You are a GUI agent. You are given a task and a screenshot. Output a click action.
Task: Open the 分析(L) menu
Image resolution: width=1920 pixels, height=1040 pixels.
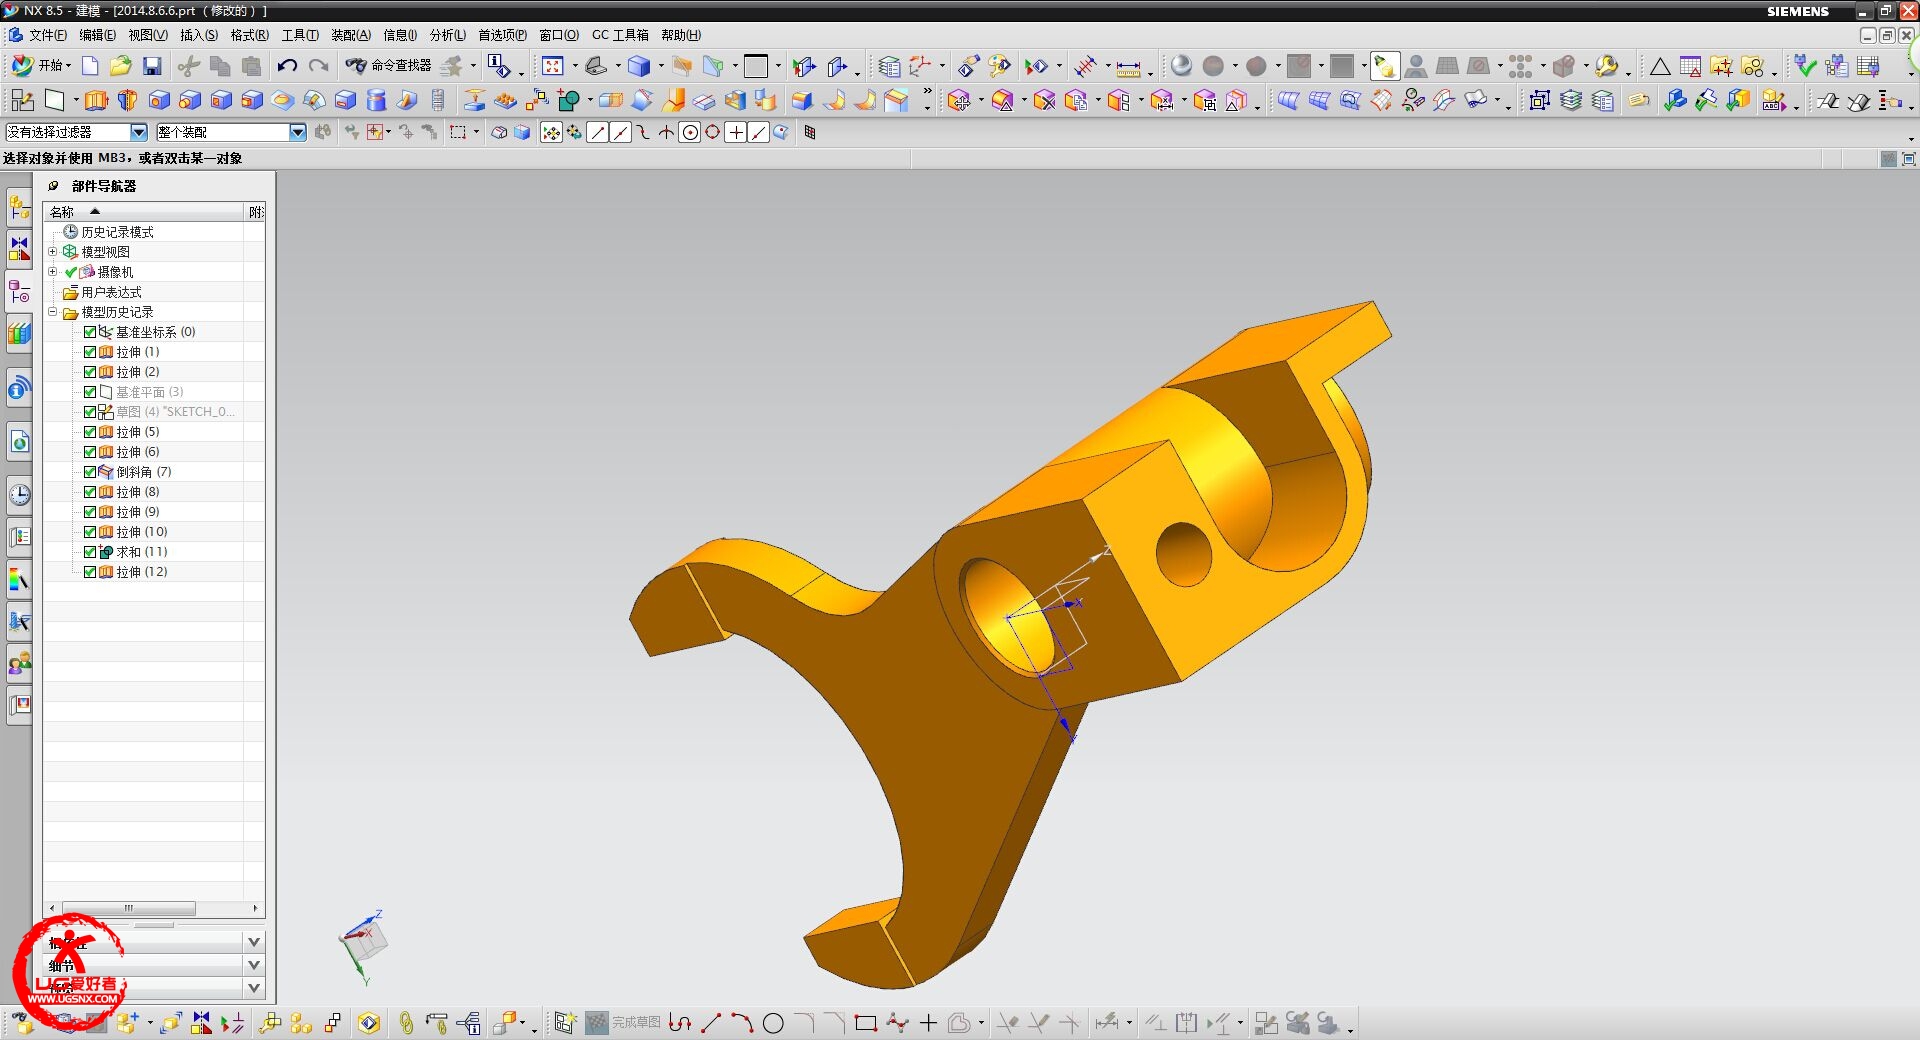pos(448,35)
